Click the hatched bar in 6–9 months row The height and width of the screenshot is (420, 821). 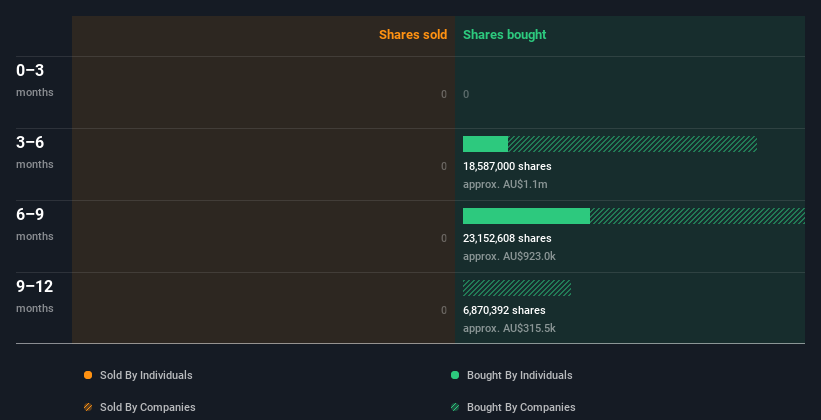pos(697,216)
